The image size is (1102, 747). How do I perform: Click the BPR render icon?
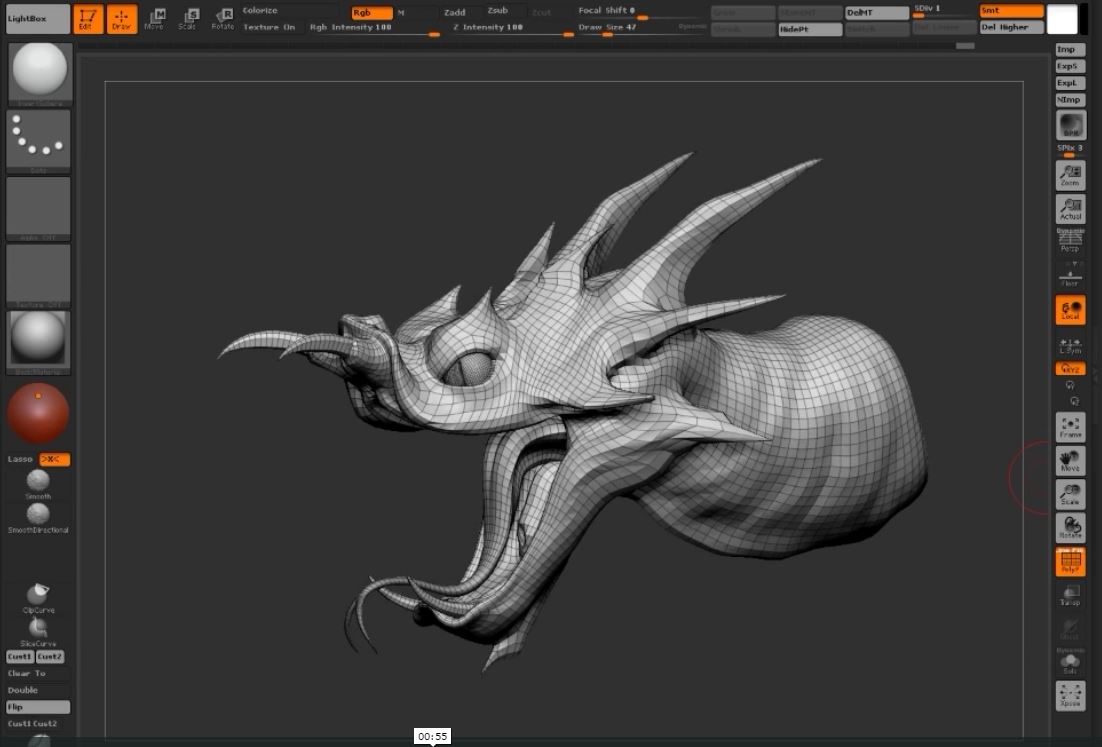click(1070, 126)
